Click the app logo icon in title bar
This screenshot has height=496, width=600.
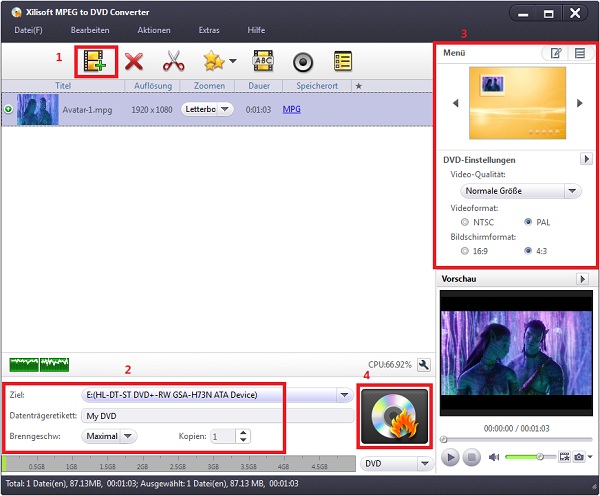[16, 12]
